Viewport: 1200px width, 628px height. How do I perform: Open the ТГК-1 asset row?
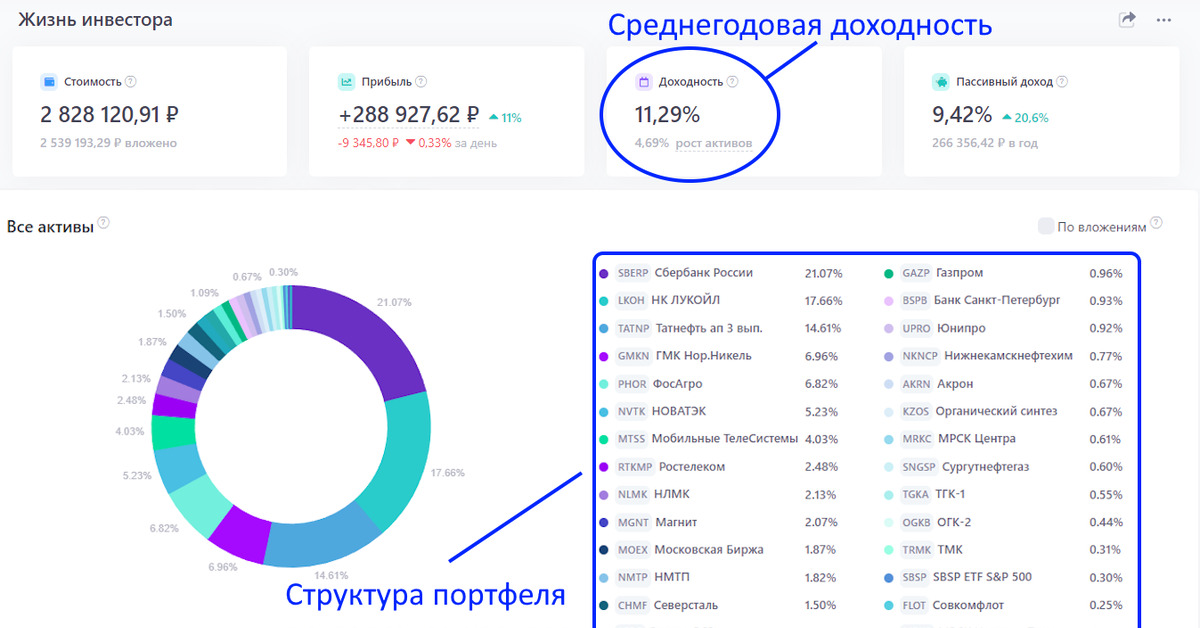point(1004,494)
